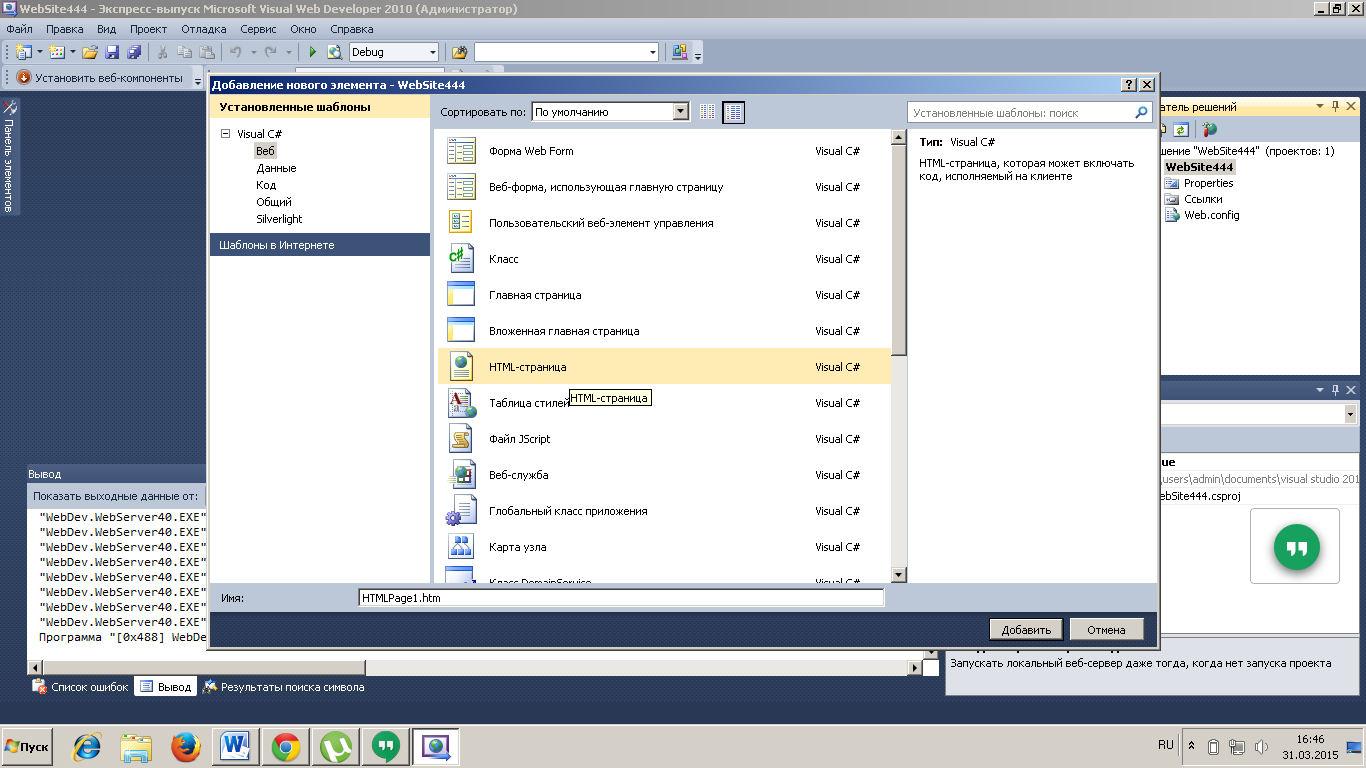Click Установить веб-компоненты button
Image resolution: width=1366 pixels, height=768 pixels.
(x=100, y=77)
